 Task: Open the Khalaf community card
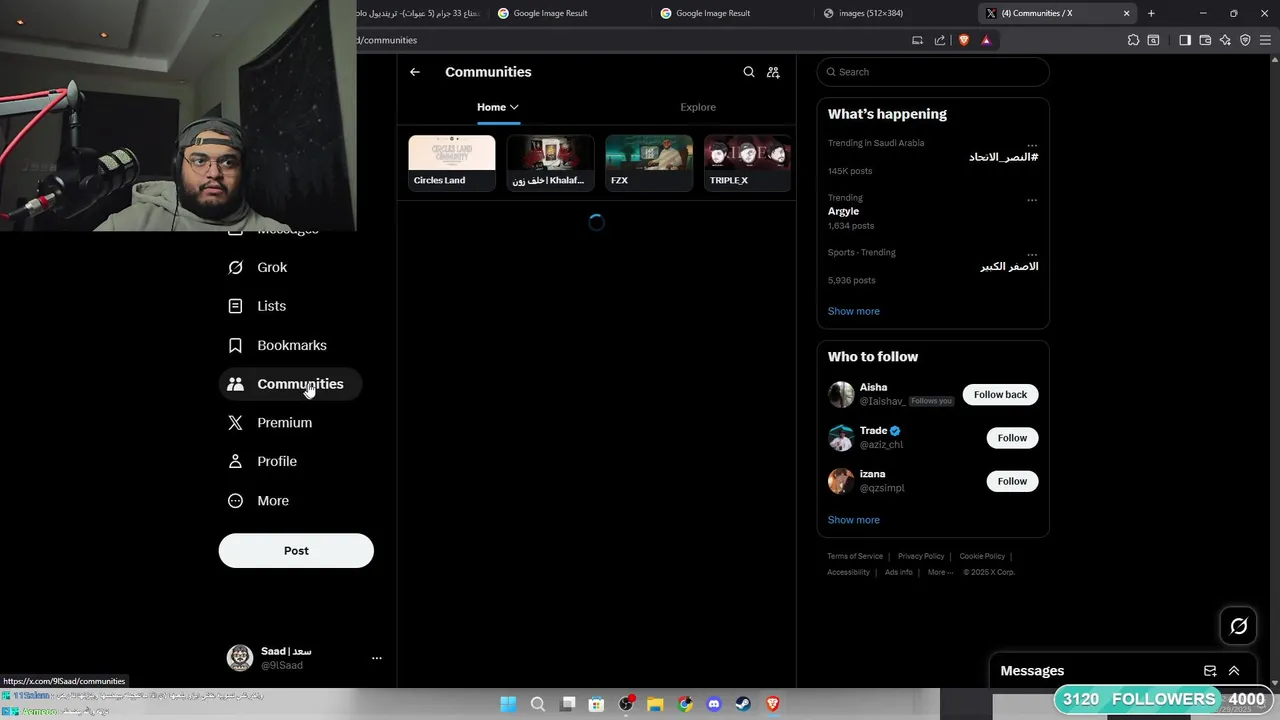550,162
